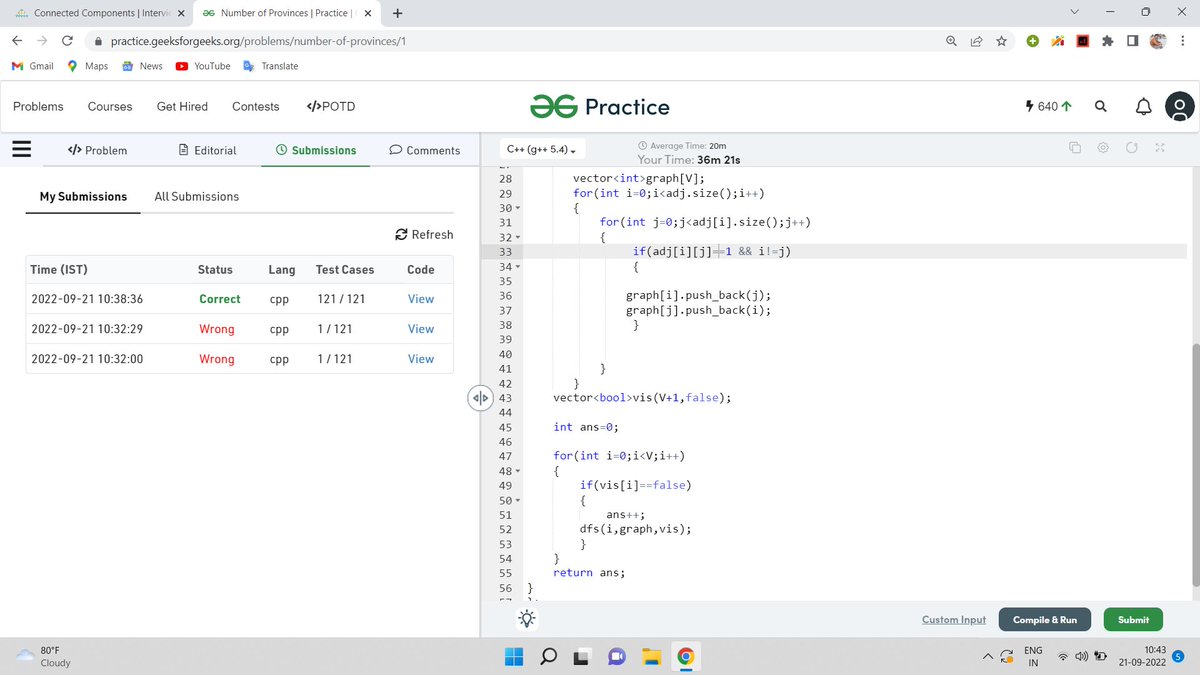Viewport: 1200px width, 675px height.
Task: Collapse code fold at line 30
Action: click(x=518, y=207)
